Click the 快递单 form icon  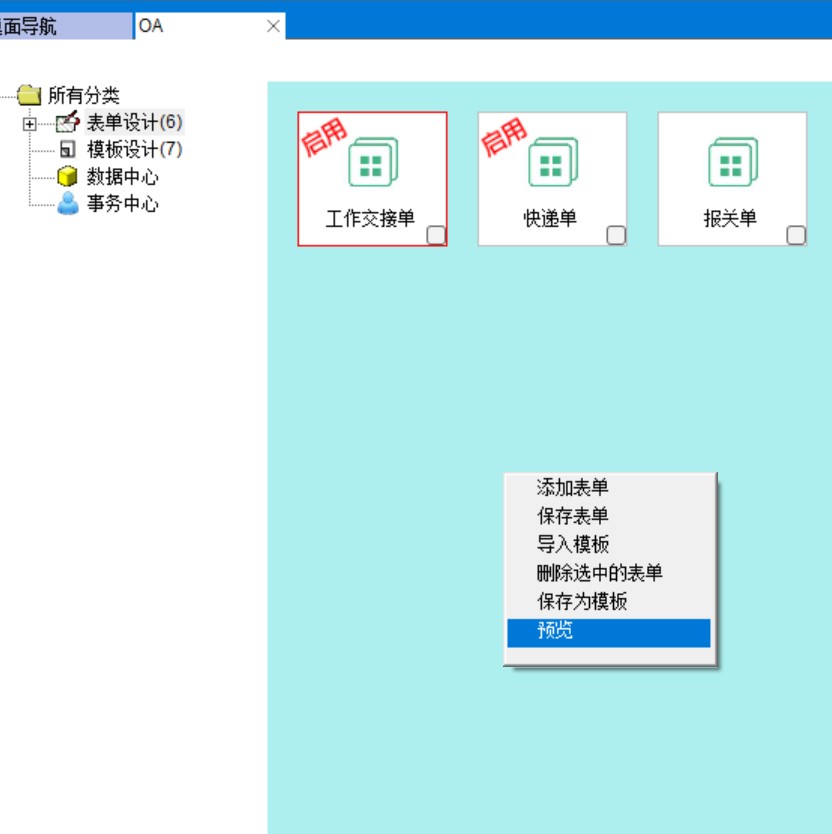pyautogui.click(x=553, y=164)
